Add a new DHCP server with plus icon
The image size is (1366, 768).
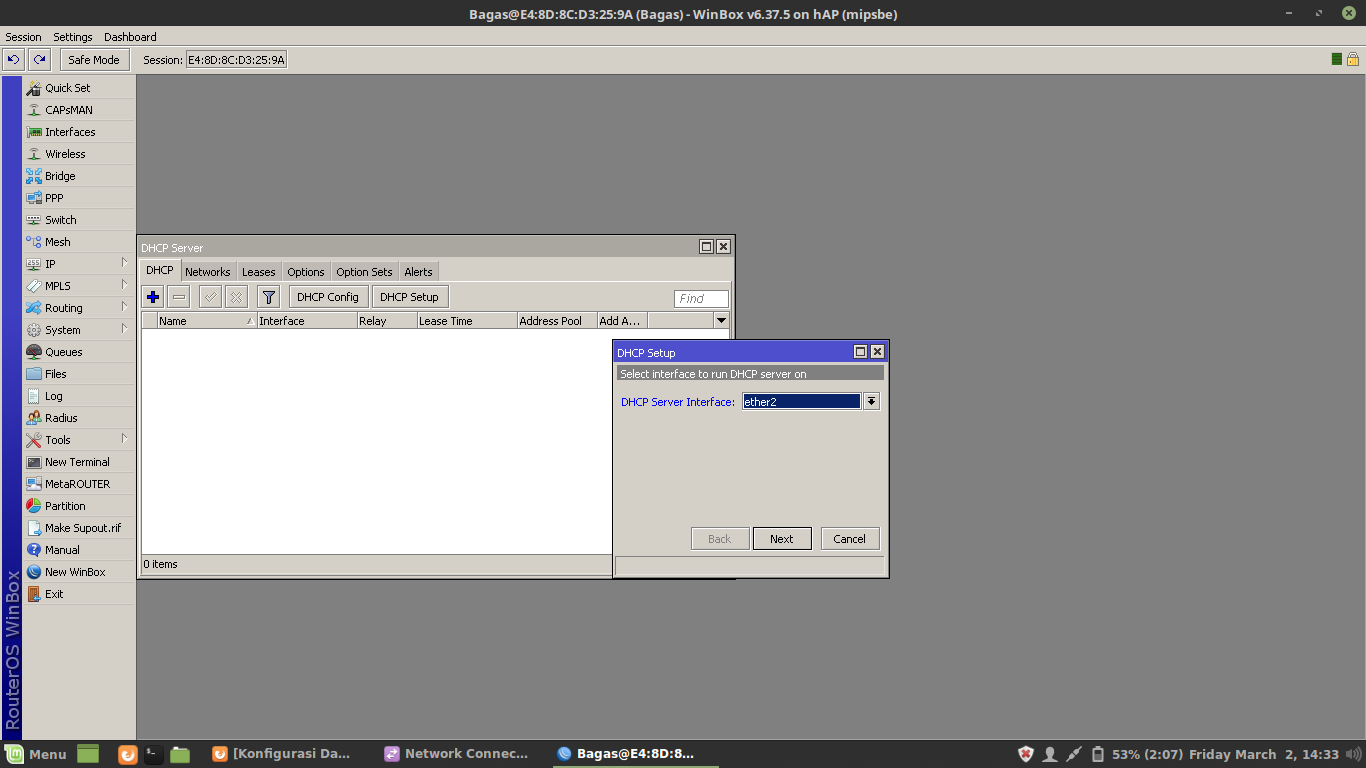[x=153, y=297]
